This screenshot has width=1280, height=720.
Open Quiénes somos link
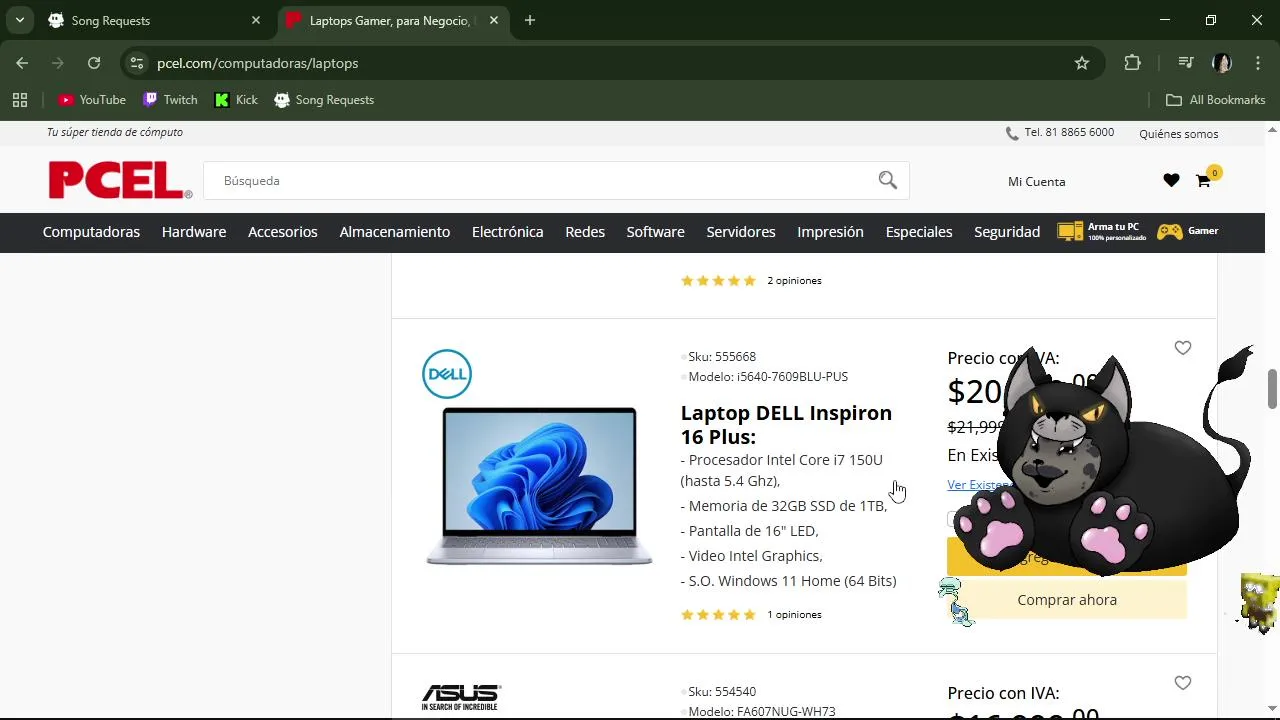point(1179,134)
